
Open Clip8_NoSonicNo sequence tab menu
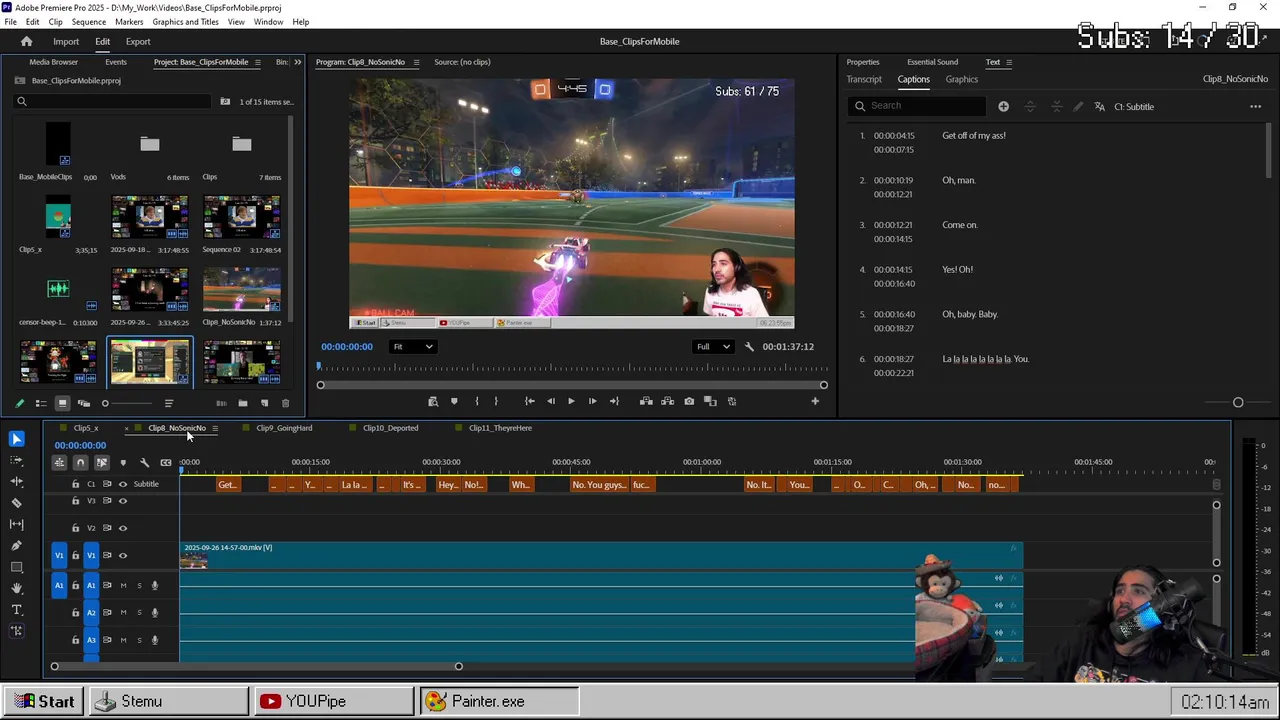pos(214,428)
